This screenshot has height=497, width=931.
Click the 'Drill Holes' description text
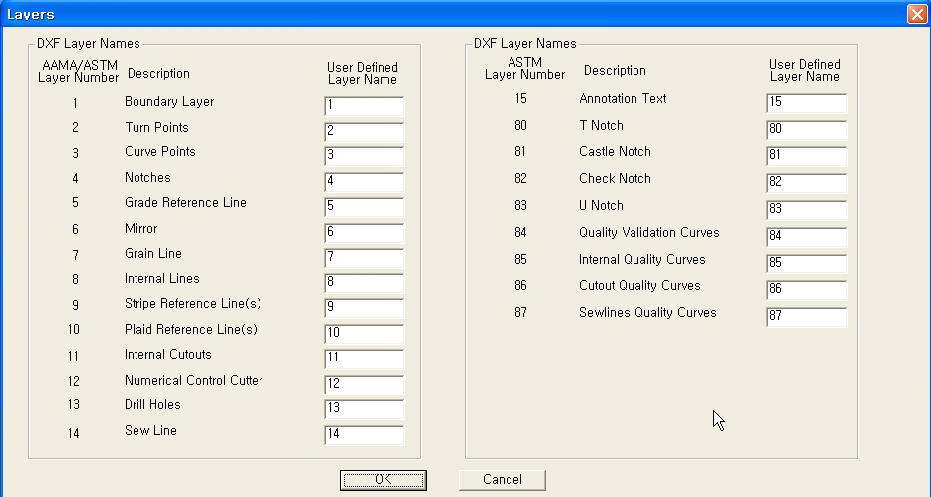[153, 404]
